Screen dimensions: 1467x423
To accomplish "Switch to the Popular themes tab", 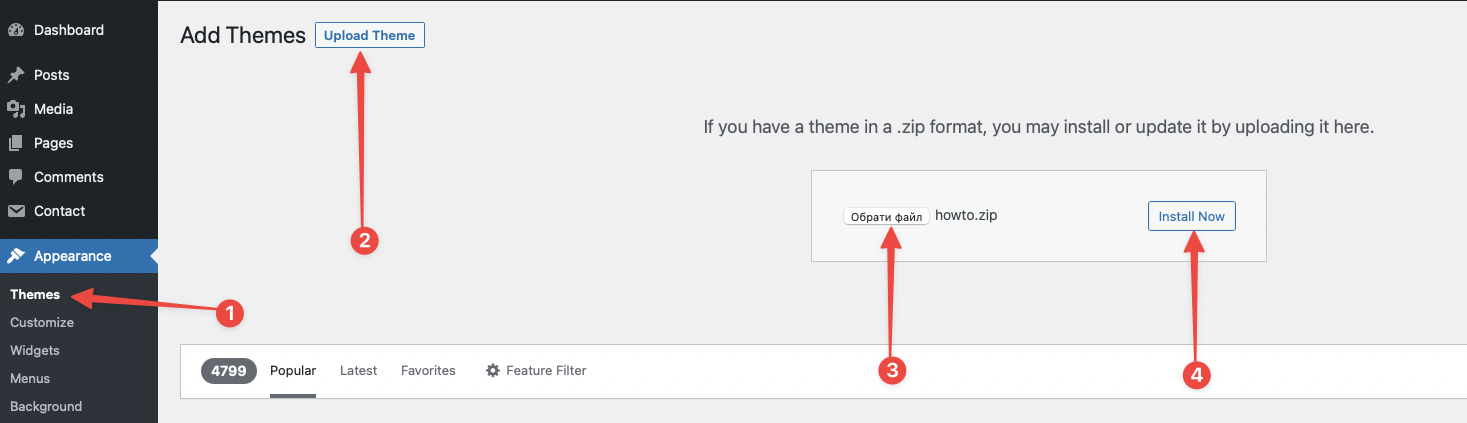I will pyautogui.click(x=293, y=370).
